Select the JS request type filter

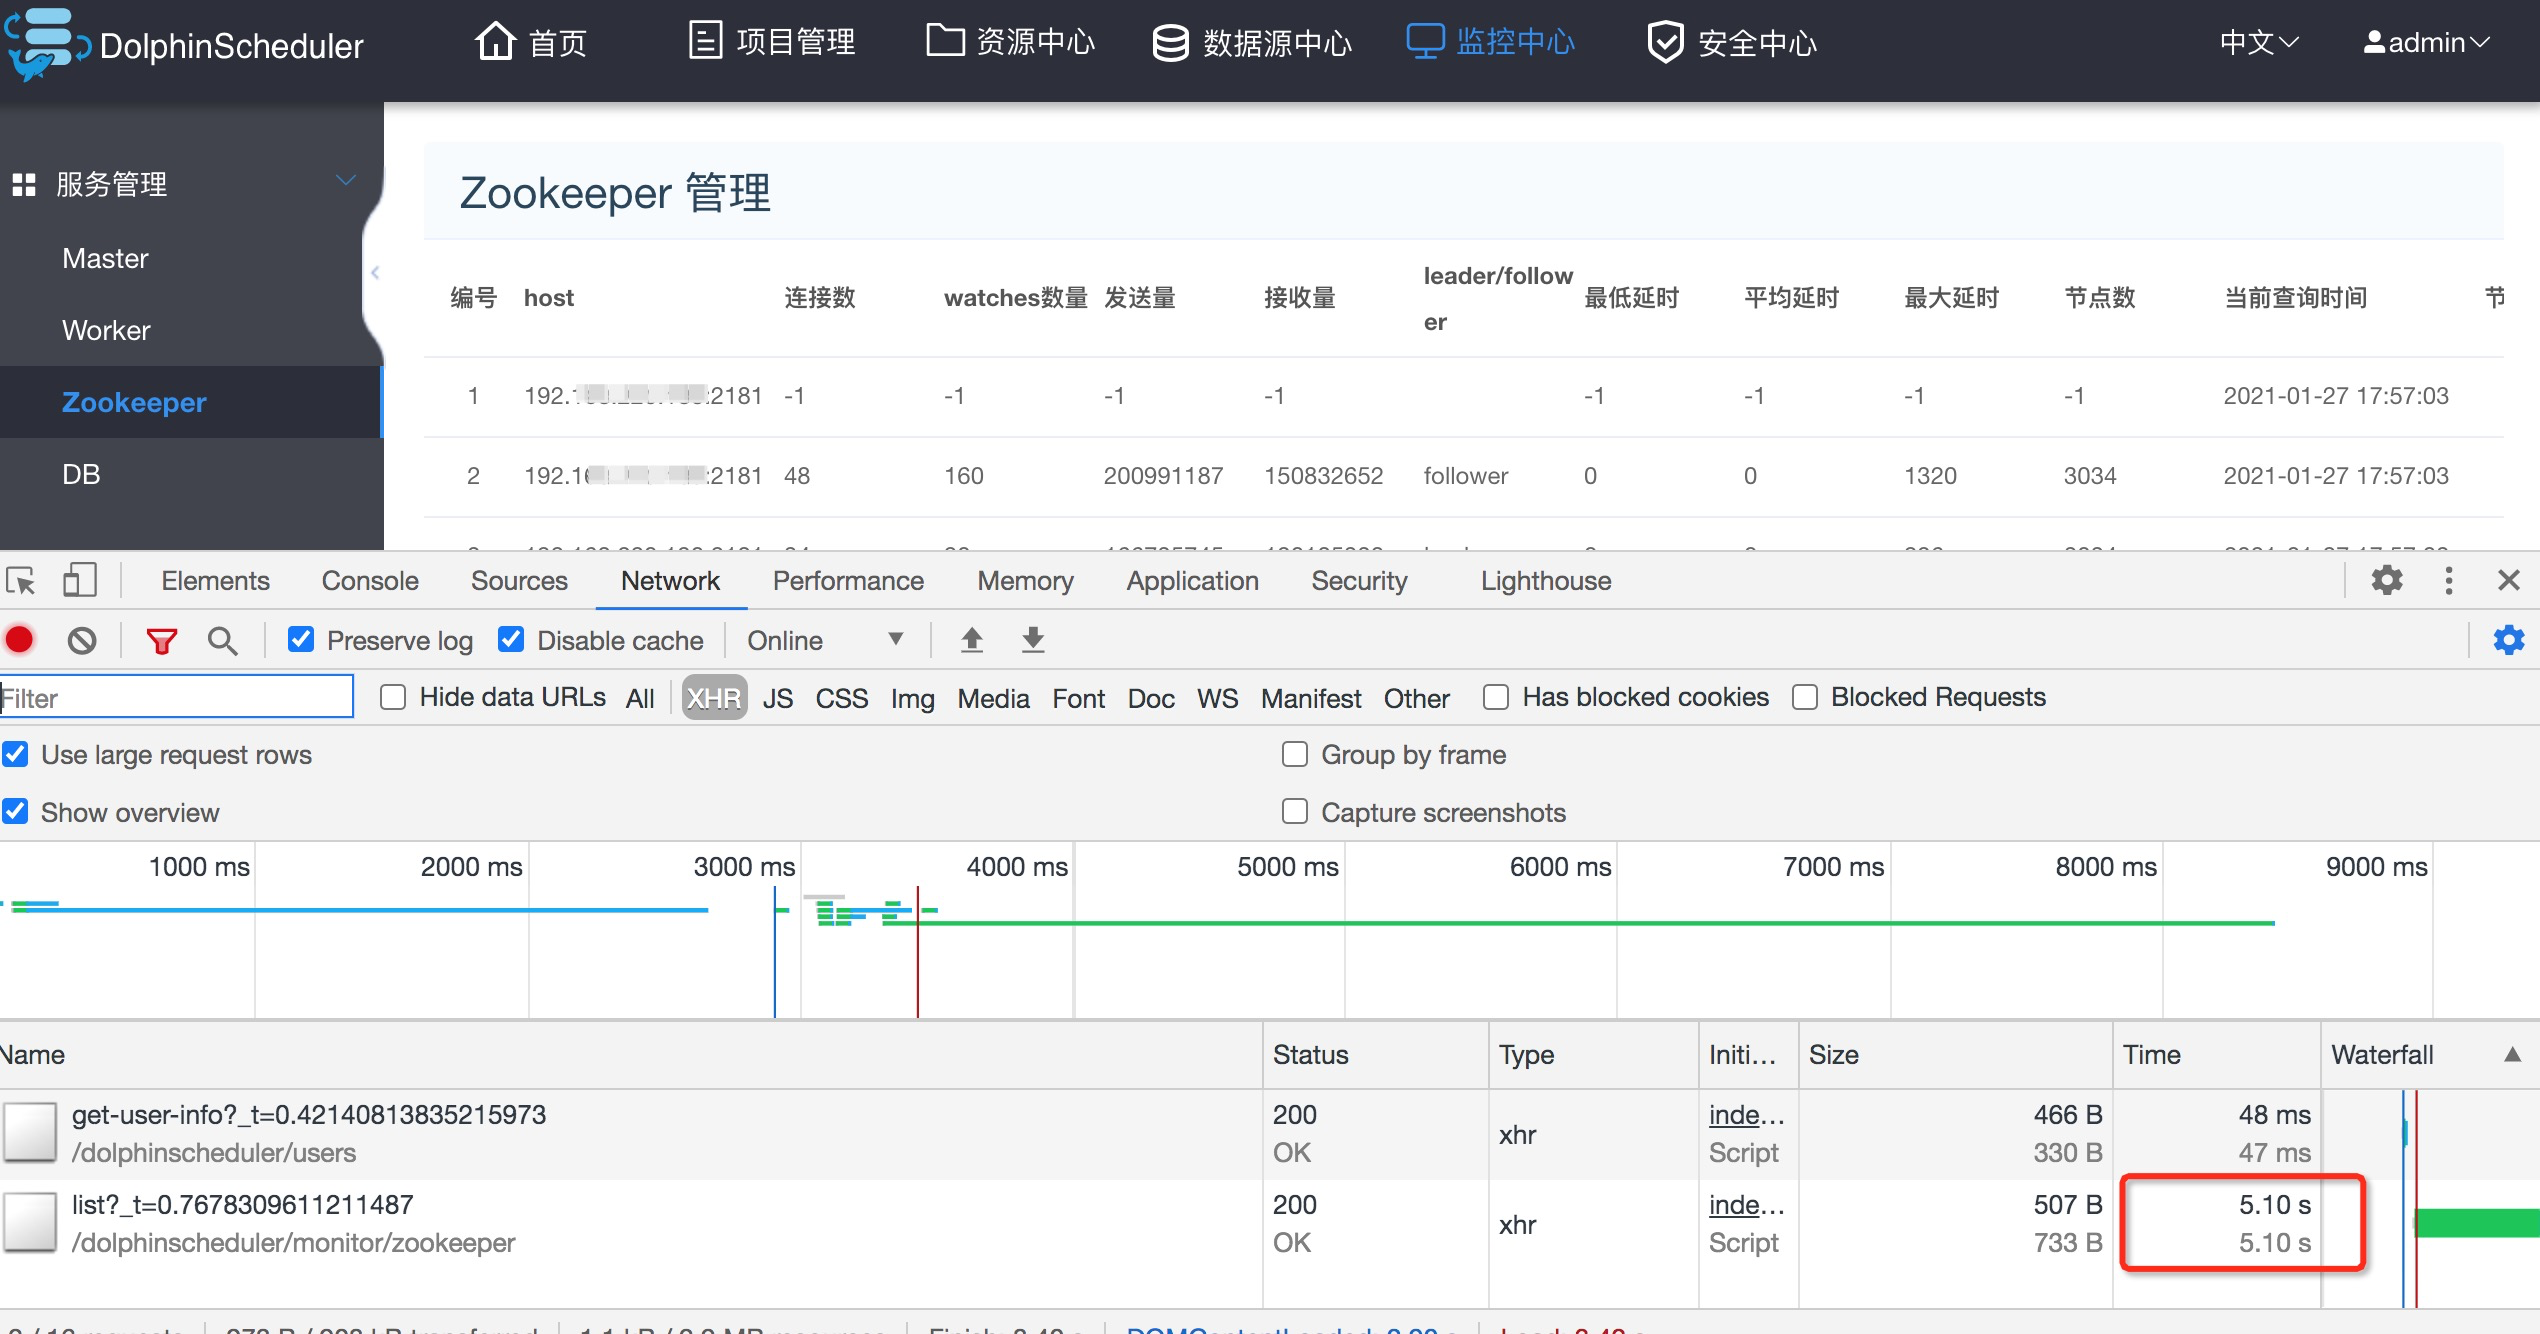[778, 698]
